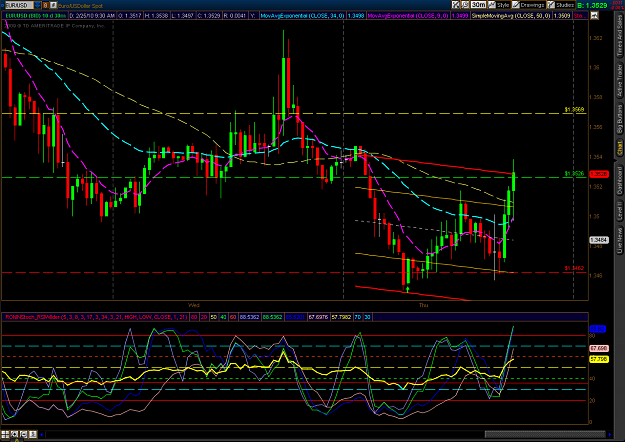The image size is (625, 442).
Task: Click the yellow 57.798 bubble on lower axis
Action: 599,359
